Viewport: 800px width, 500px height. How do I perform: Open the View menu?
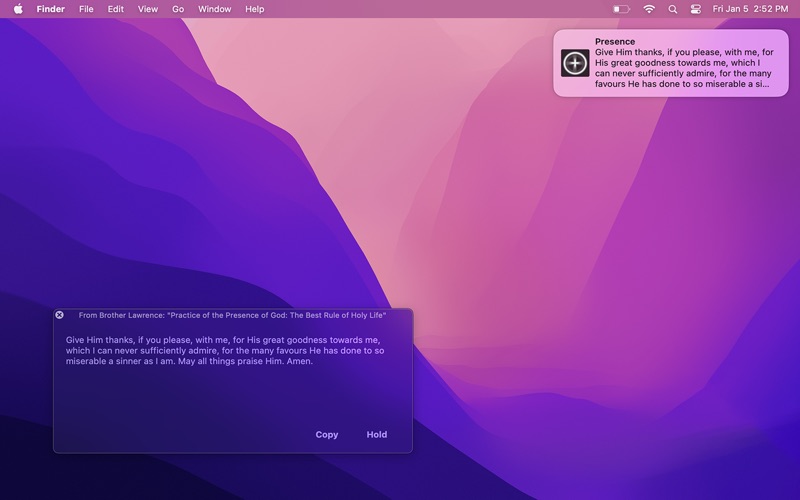[x=147, y=9]
